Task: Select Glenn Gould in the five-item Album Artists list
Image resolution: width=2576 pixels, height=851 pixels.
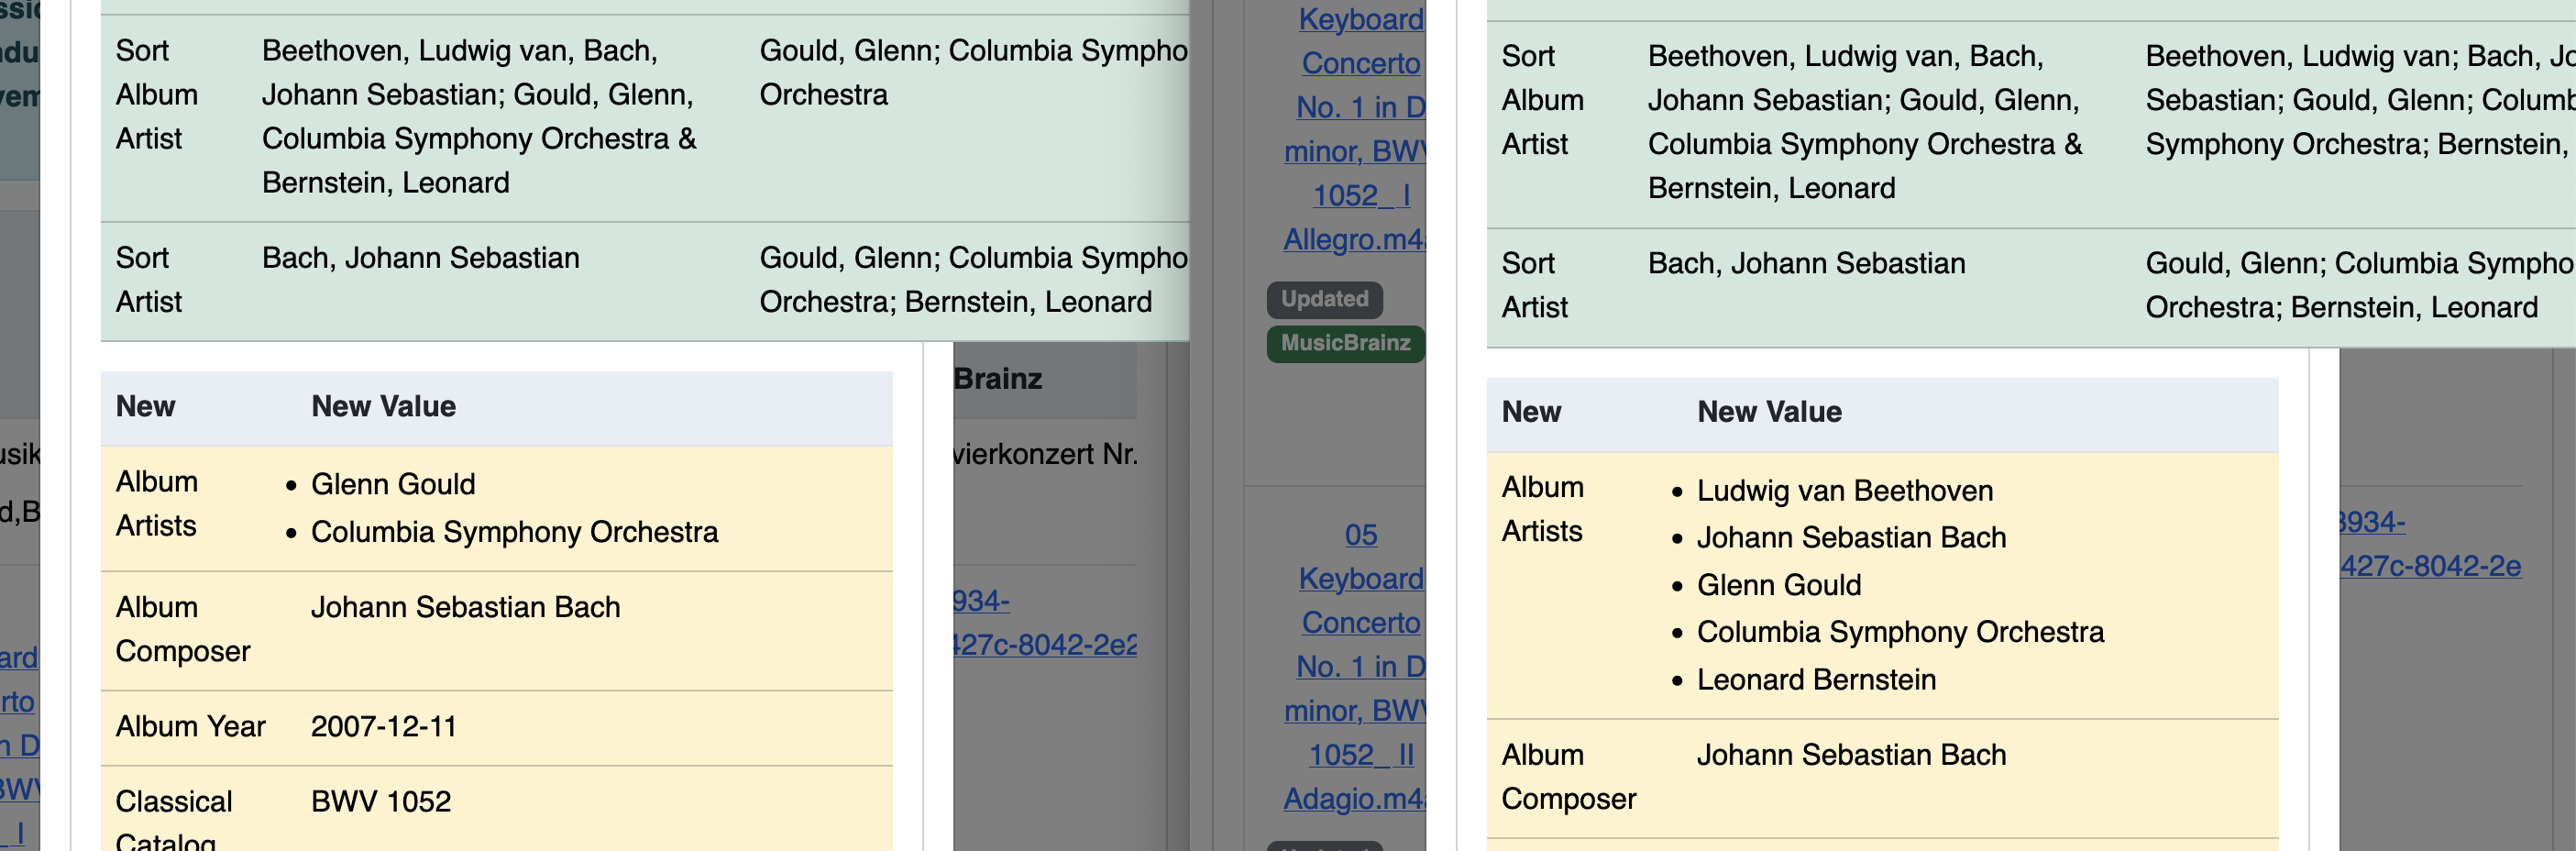Action: click(1779, 585)
